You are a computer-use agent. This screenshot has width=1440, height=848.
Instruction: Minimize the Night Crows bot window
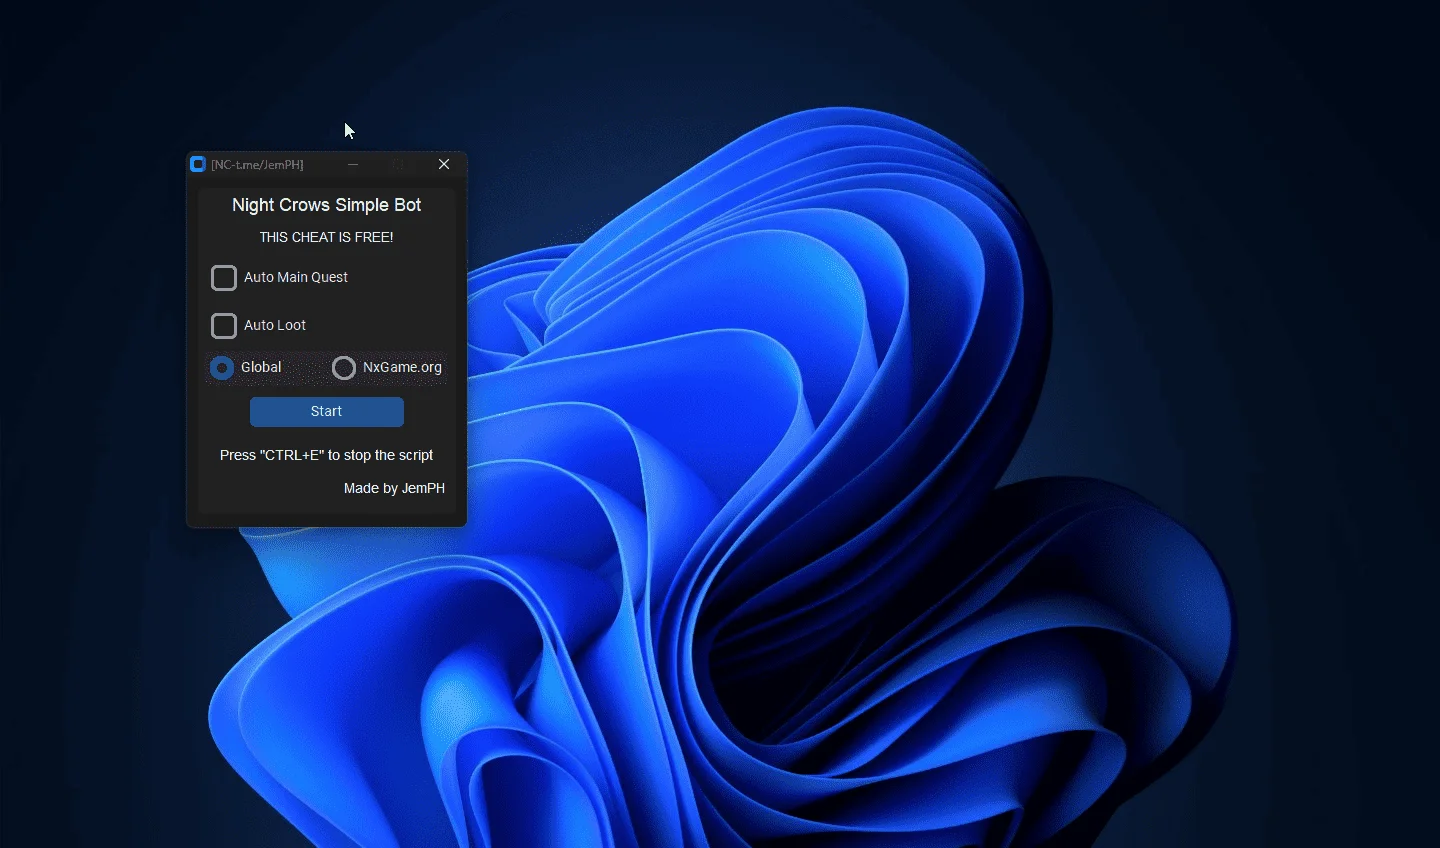coord(353,165)
